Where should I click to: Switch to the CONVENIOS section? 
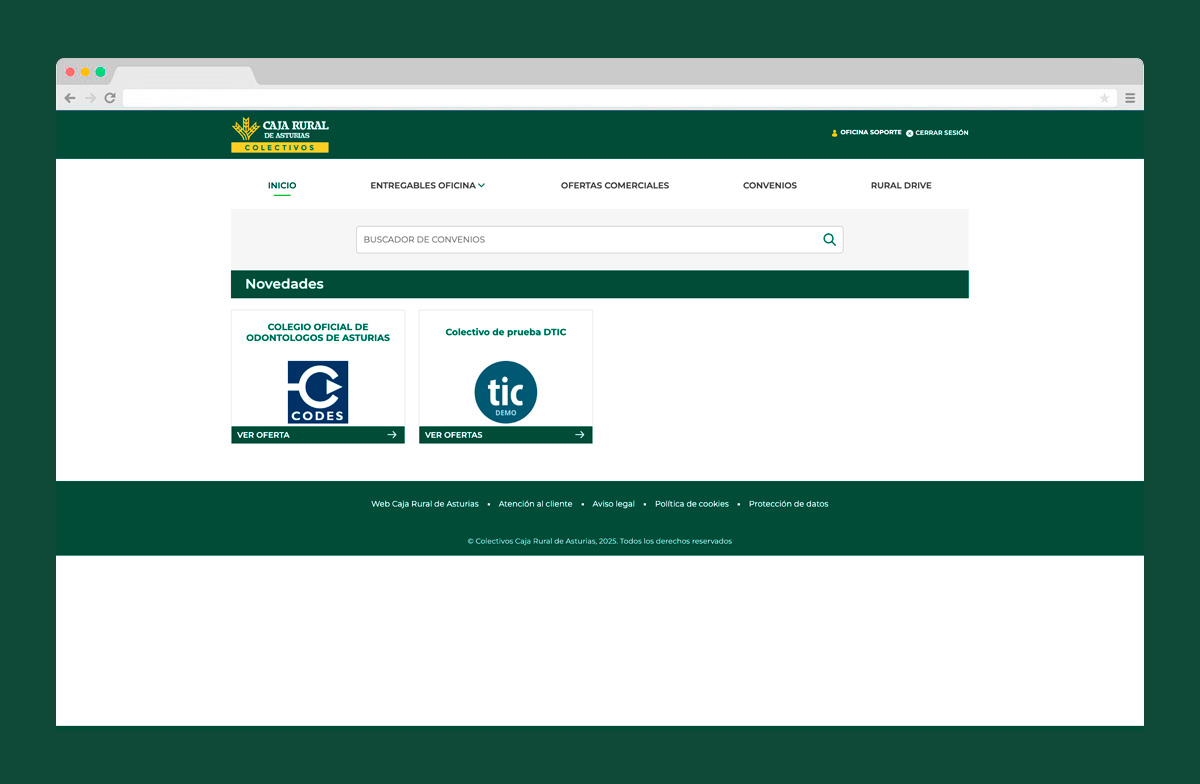point(770,185)
